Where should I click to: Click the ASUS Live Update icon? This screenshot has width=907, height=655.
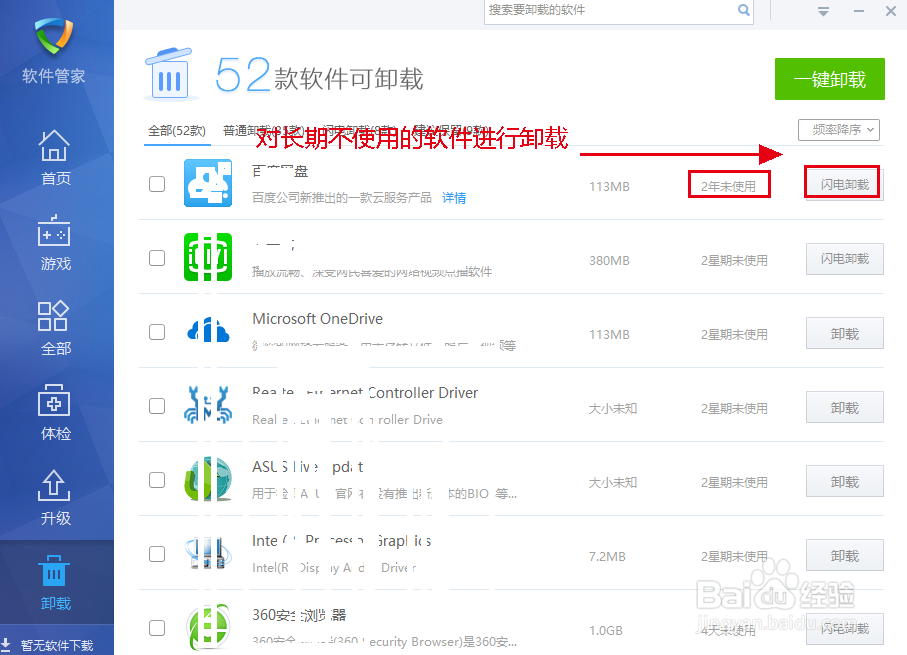point(208,479)
